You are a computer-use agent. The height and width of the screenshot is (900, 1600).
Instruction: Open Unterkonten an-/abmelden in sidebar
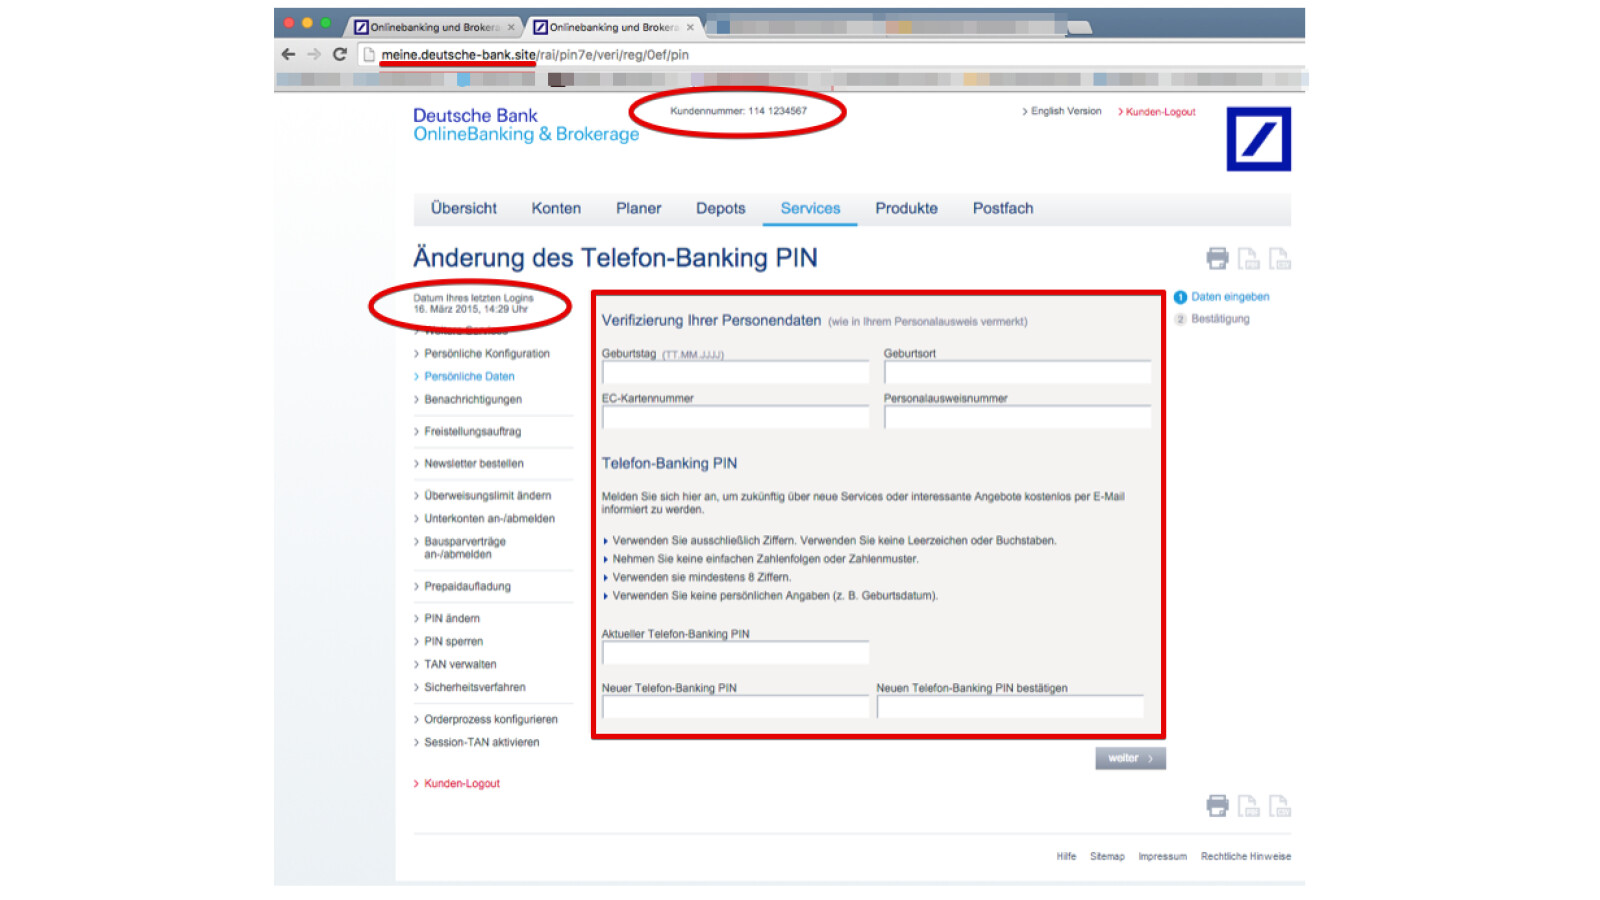[x=489, y=519]
